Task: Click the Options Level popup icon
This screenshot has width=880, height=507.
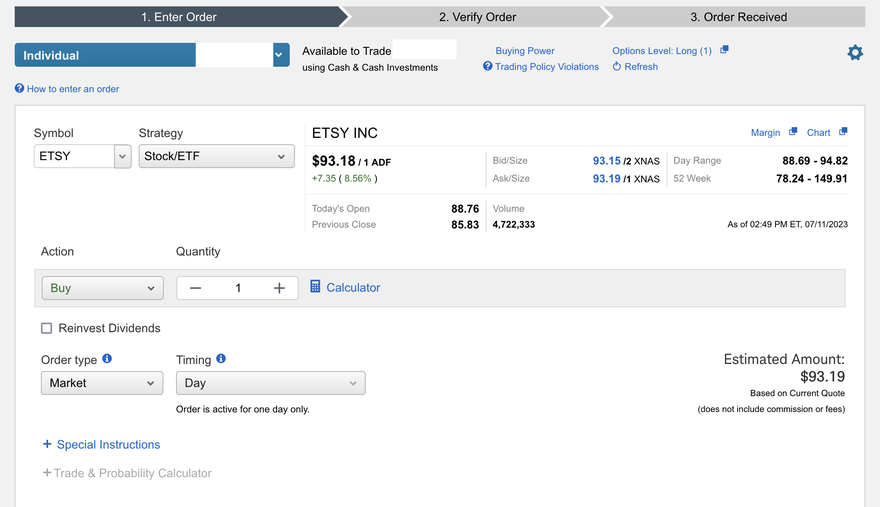Action: (x=724, y=50)
